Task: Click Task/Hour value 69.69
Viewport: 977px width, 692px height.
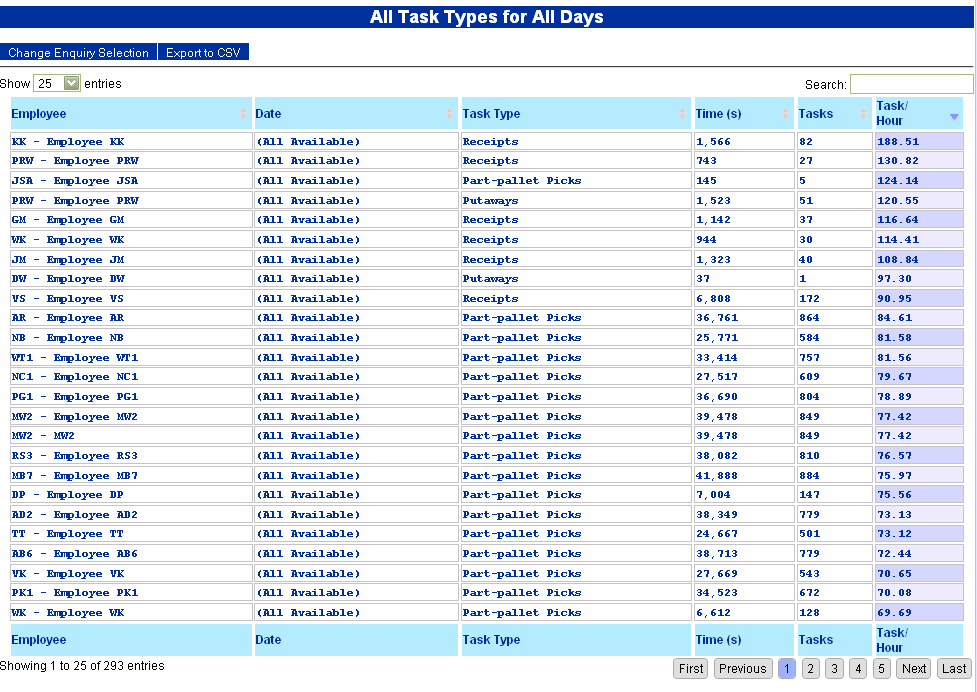Action: coord(919,612)
